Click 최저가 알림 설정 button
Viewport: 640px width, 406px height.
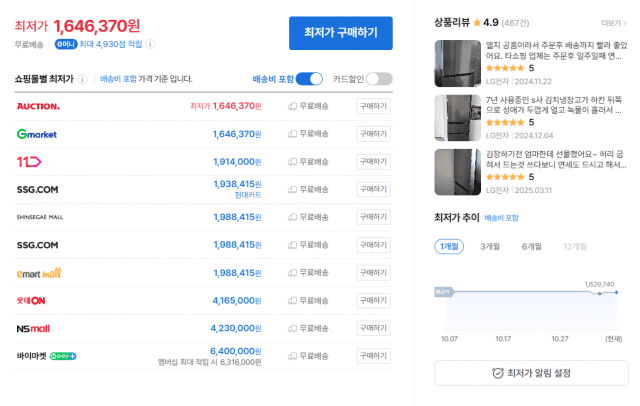click(x=531, y=373)
